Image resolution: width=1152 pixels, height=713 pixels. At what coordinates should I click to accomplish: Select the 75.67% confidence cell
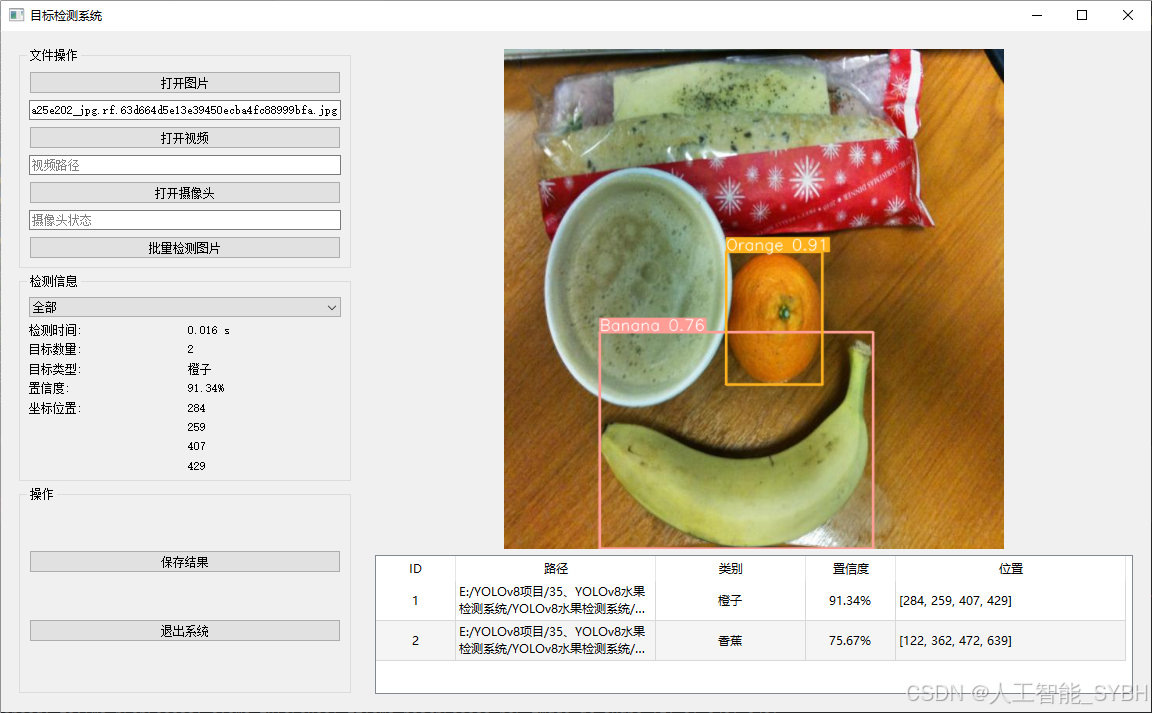pyautogui.click(x=850, y=640)
